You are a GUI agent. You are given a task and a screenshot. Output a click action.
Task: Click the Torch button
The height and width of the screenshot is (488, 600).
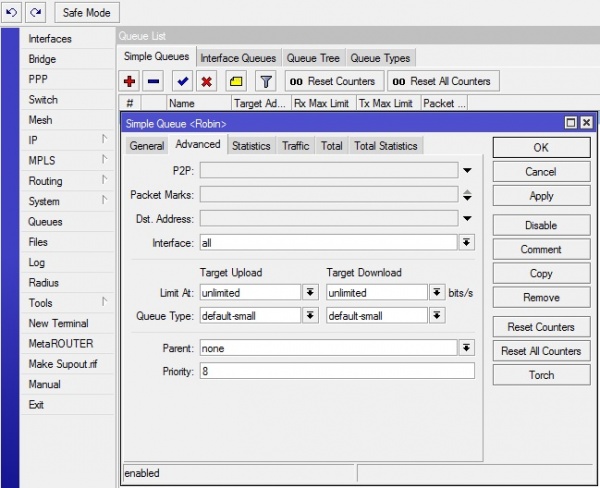pos(541,375)
